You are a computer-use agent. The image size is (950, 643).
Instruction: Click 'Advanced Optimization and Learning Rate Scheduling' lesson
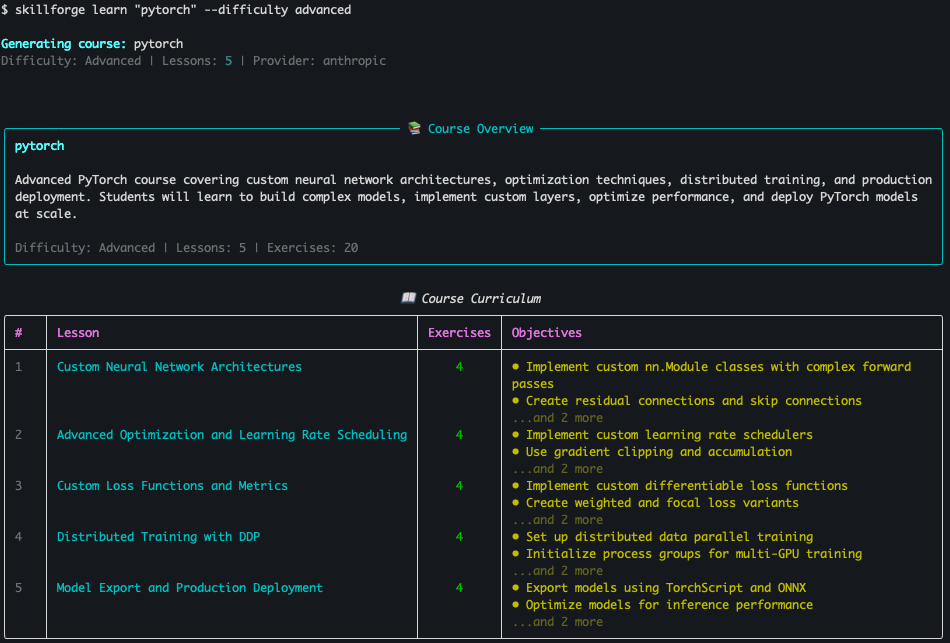(x=232, y=435)
